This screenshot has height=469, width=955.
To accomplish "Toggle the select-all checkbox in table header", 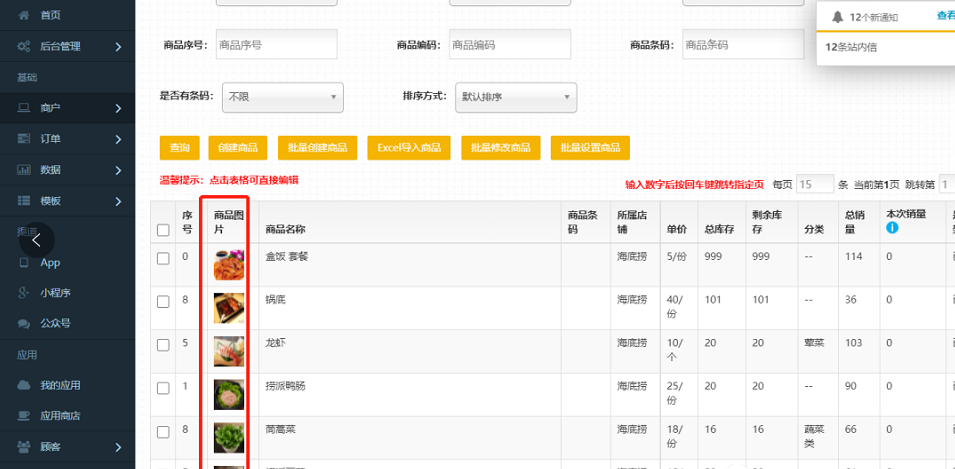I will [x=163, y=230].
